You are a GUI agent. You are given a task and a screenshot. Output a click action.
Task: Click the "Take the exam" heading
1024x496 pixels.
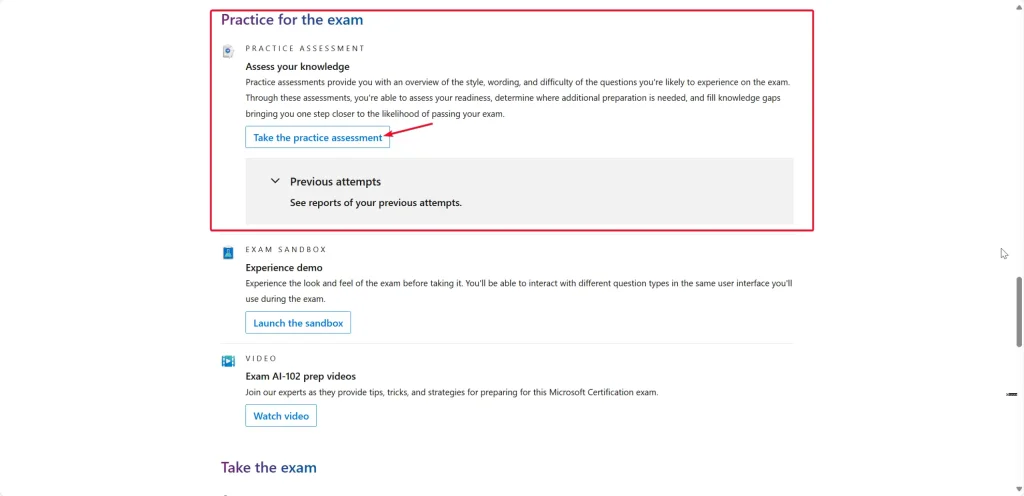click(268, 467)
